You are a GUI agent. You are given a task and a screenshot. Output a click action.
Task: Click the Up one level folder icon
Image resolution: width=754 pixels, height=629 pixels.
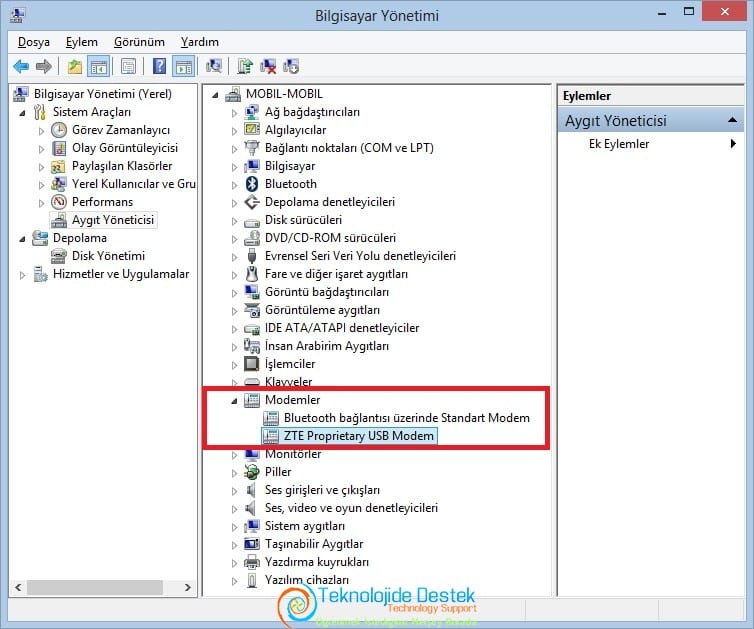click(x=75, y=66)
